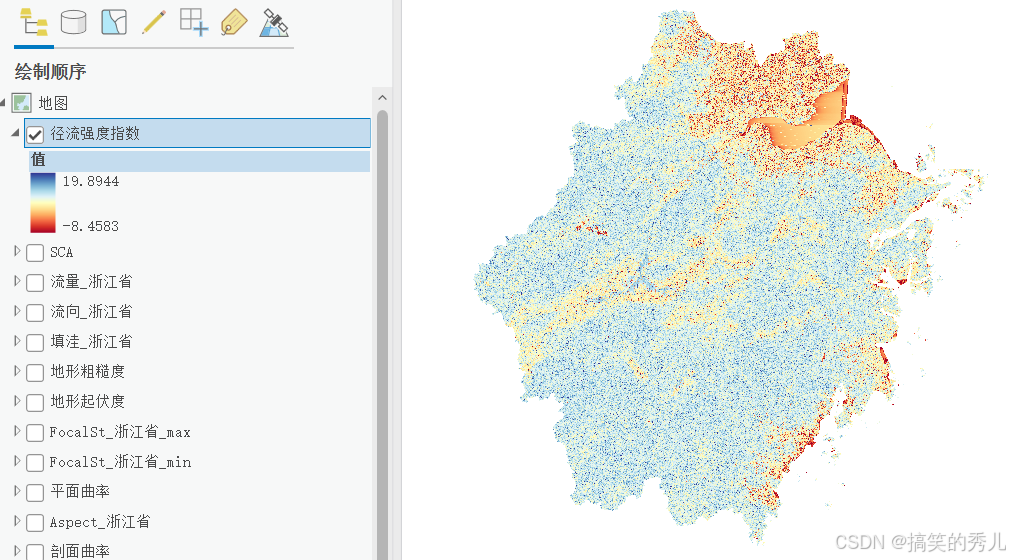The width and height of the screenshot is (1010, 560).
Task: Select the List By Perspective Imagery satellite icon
Action: pos(274,23)
